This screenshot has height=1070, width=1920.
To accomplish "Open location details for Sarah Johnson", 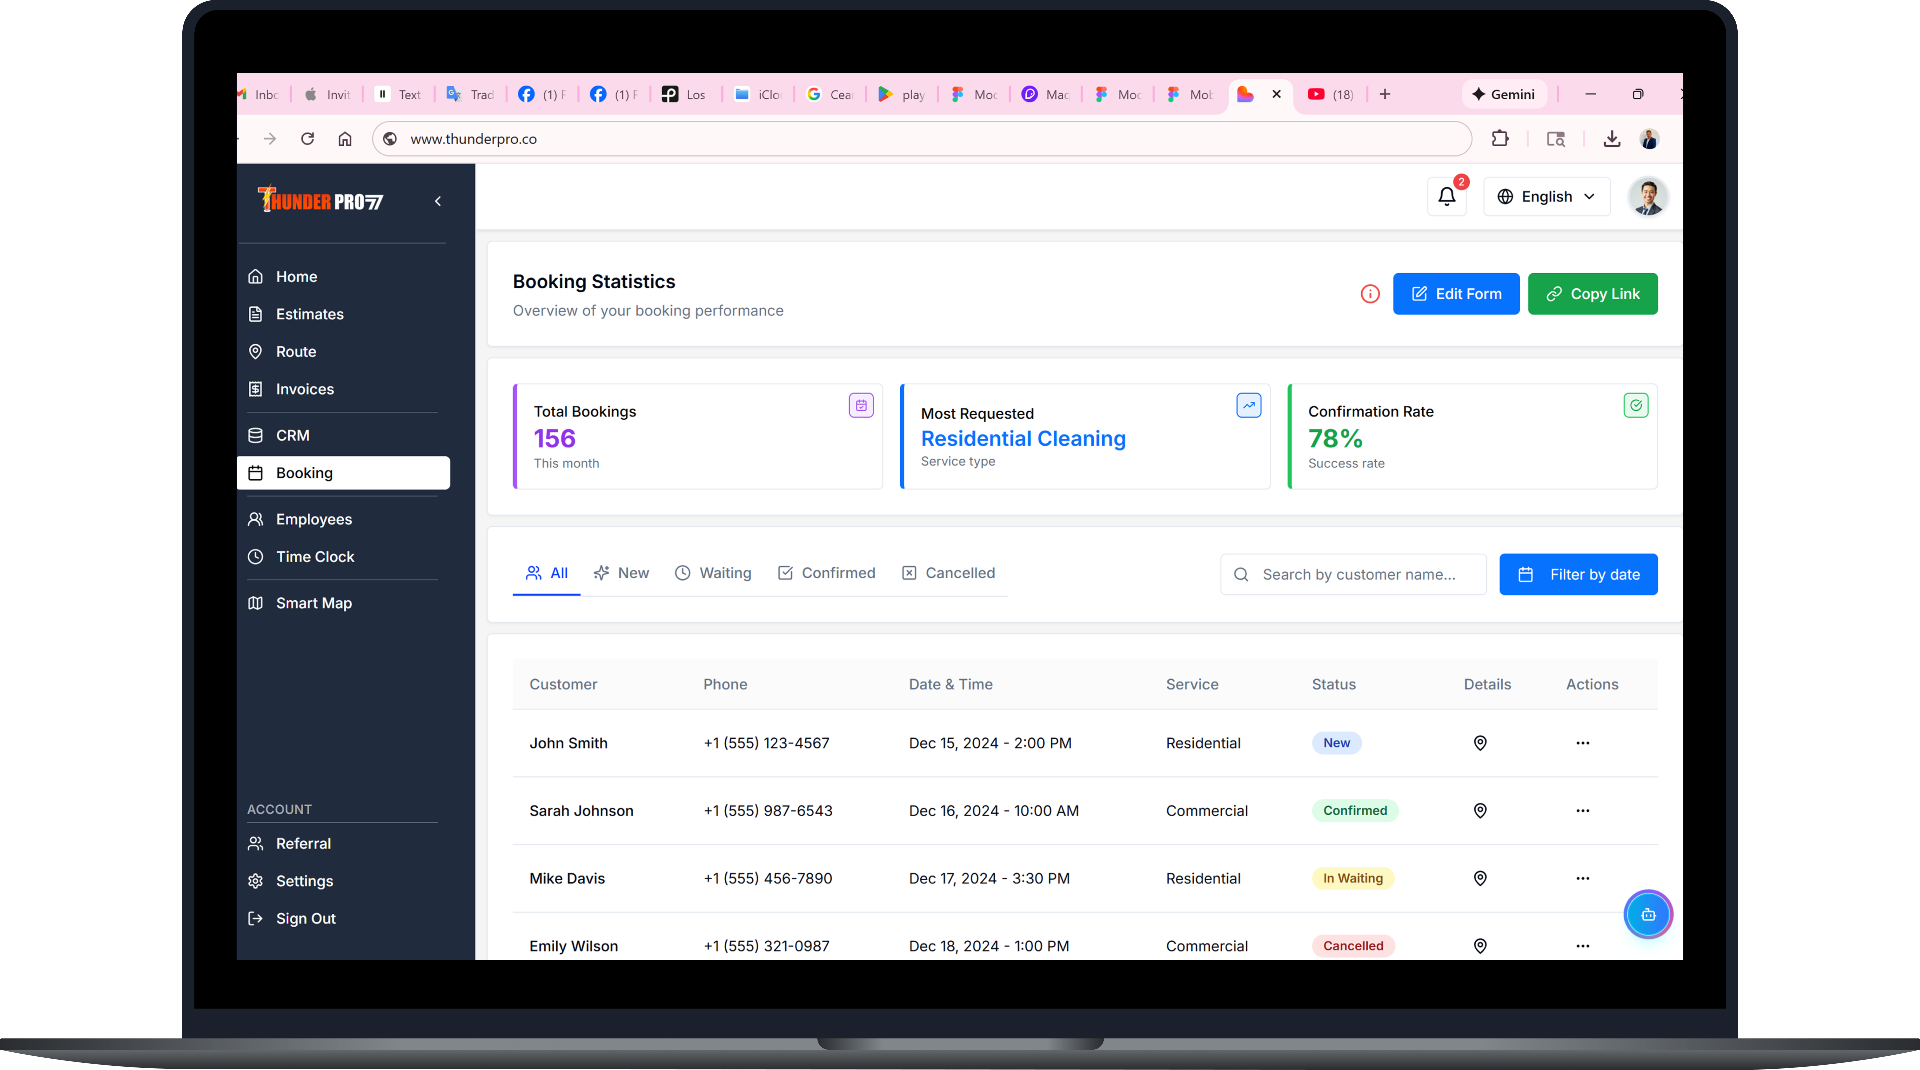I will pyautogui.click(x=1480, y=811).
